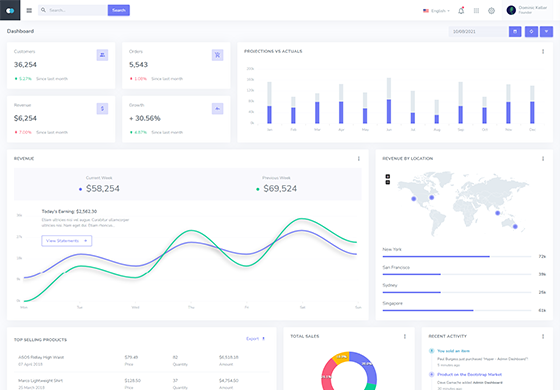Click the Sydney revenue progress bar
This screenshot has width=560, height=390.
point(457,292)
